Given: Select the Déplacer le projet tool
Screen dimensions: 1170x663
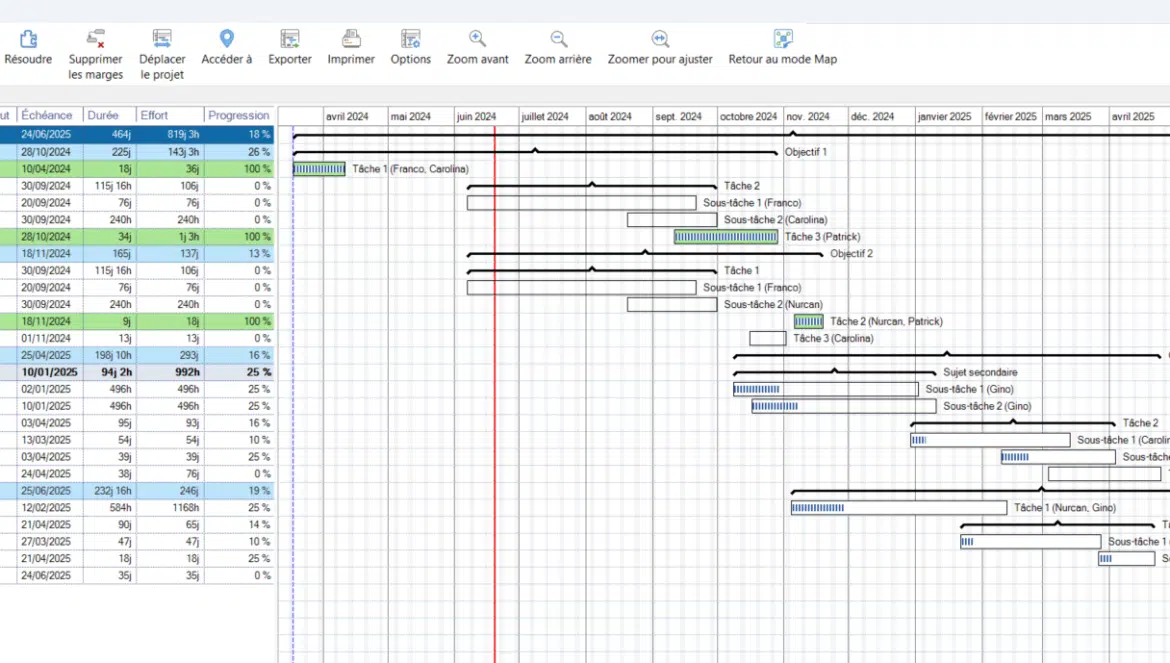Looking at the screenshot, I should tap(162, 39).
